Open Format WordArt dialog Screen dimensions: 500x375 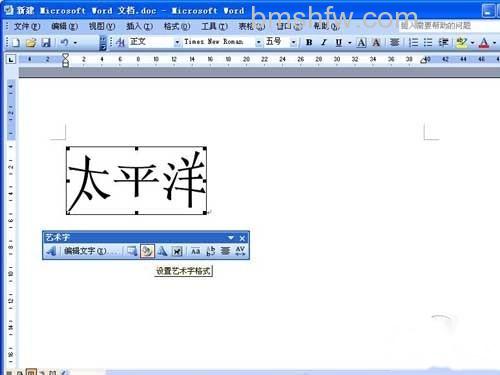(x=147, y=251)
